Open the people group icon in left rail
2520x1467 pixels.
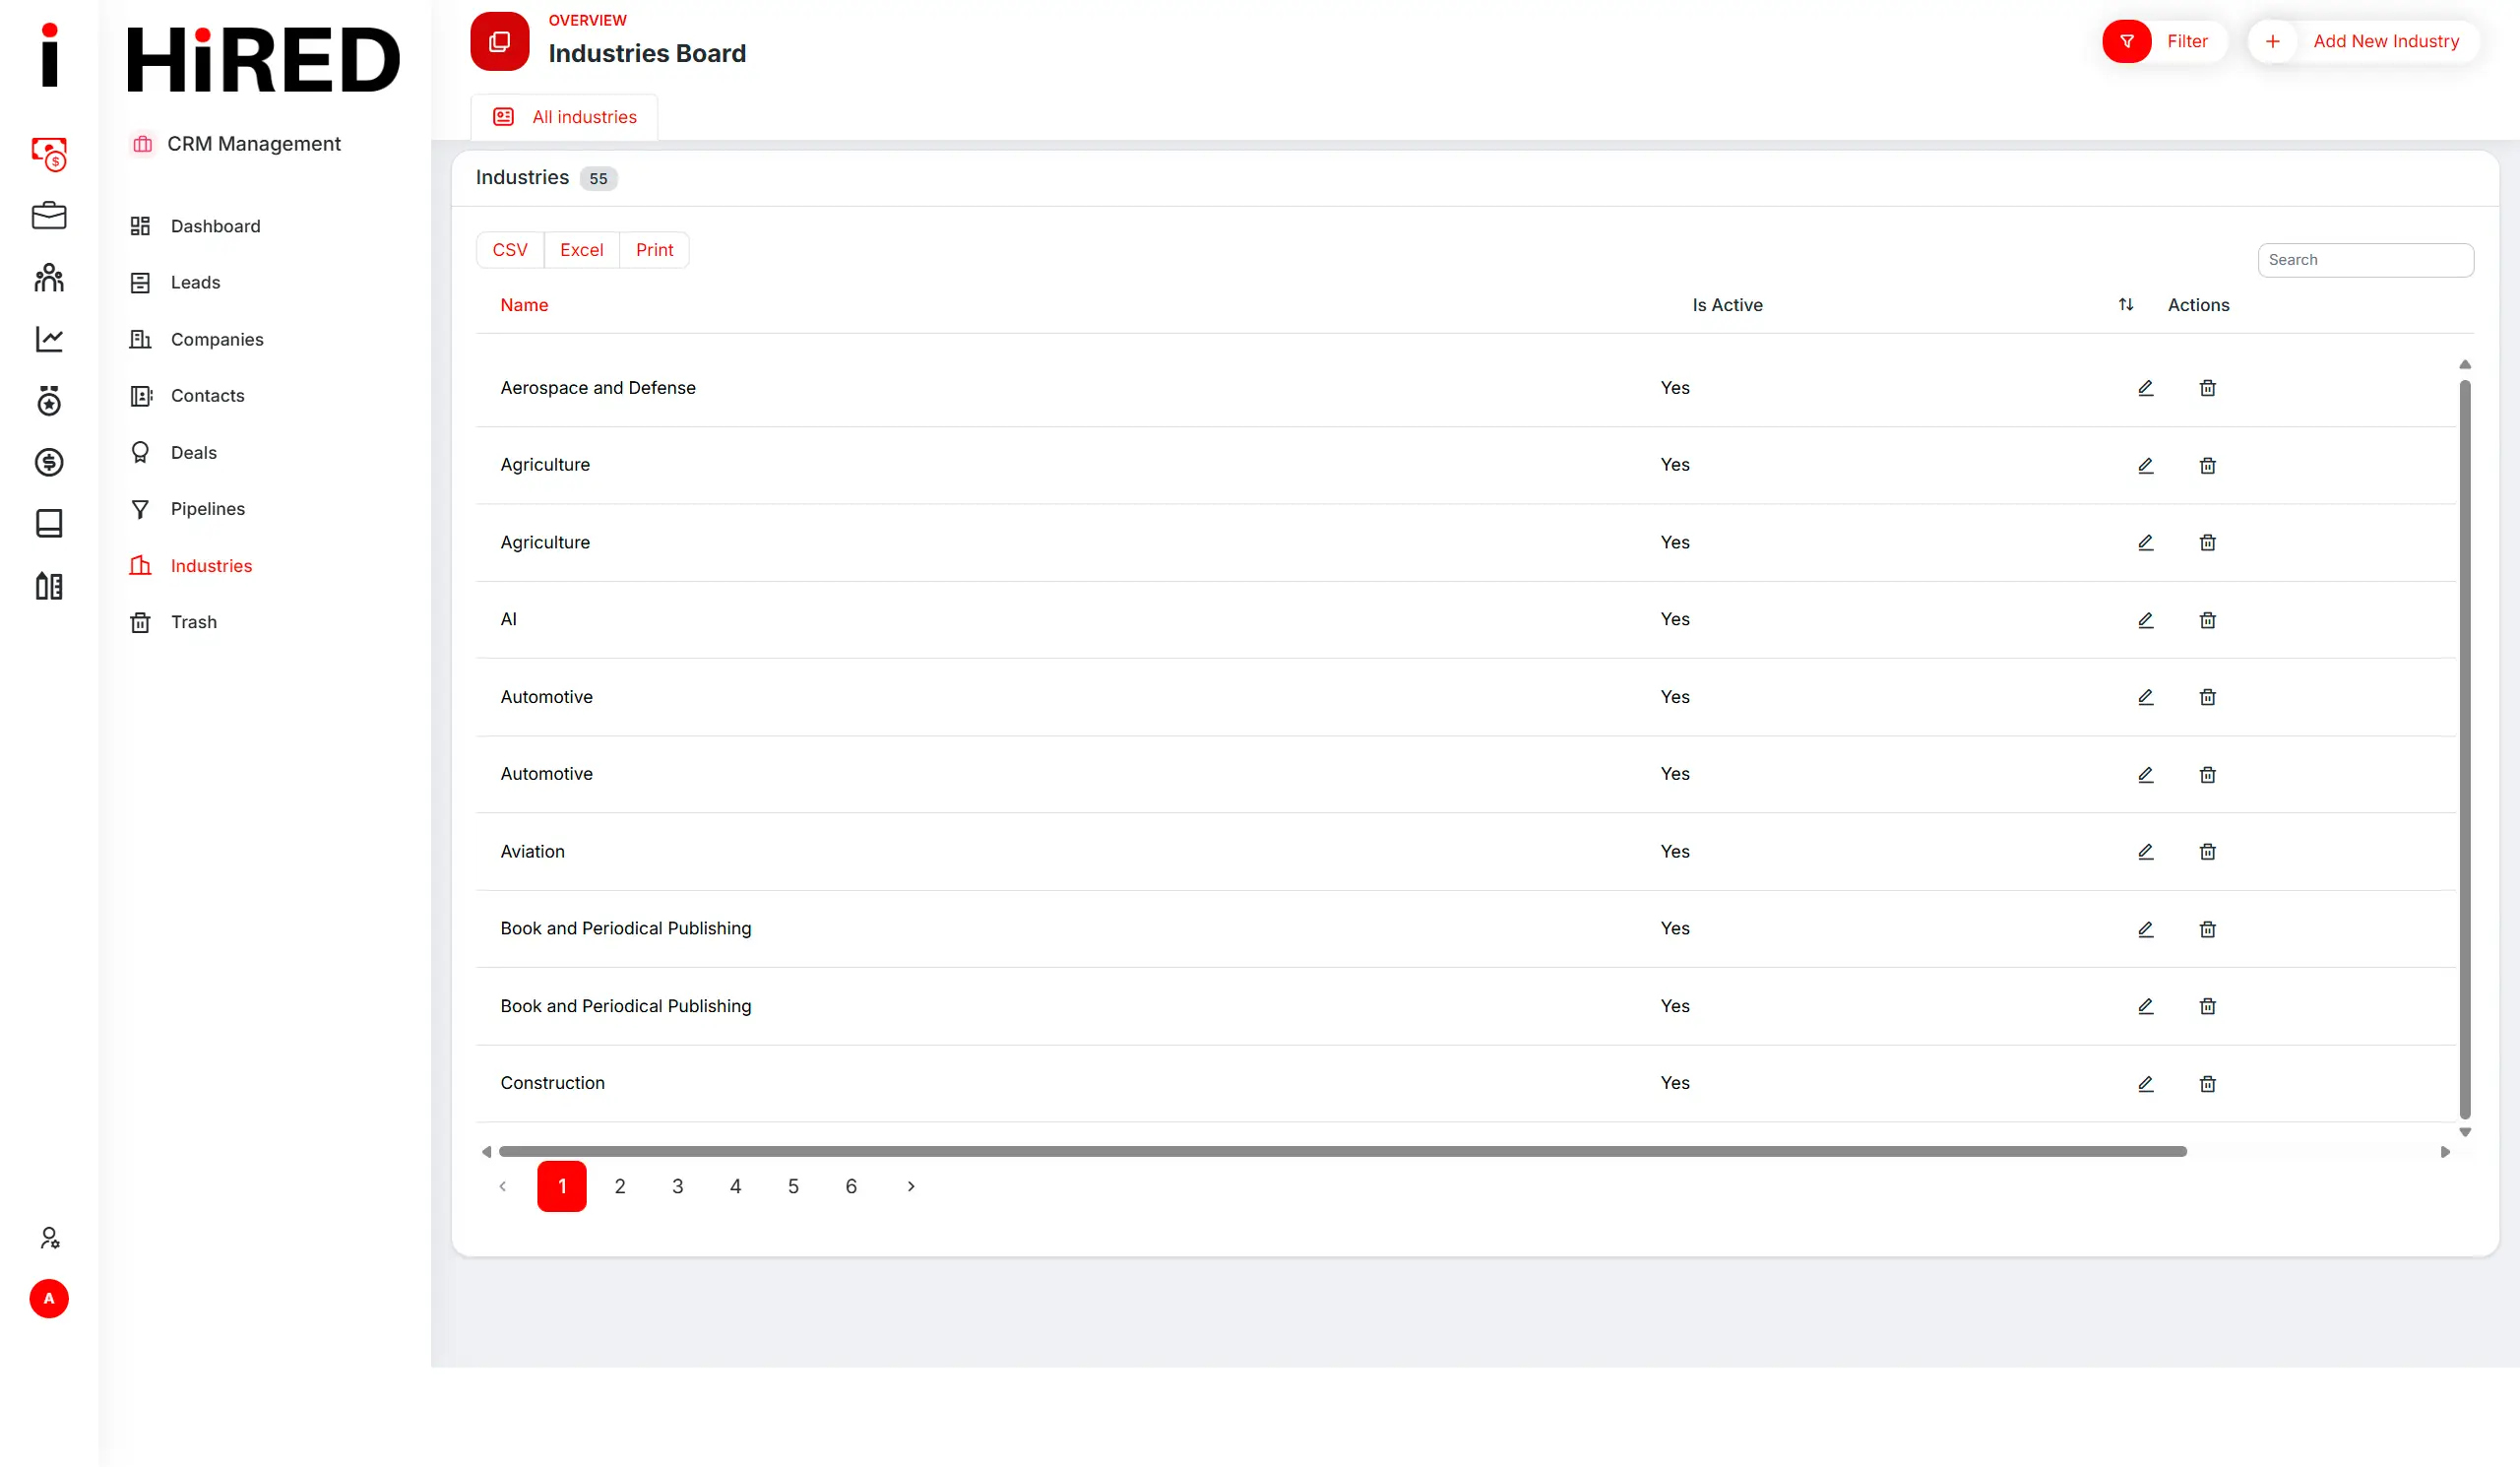pyautogui.click(x=49, y=277)
